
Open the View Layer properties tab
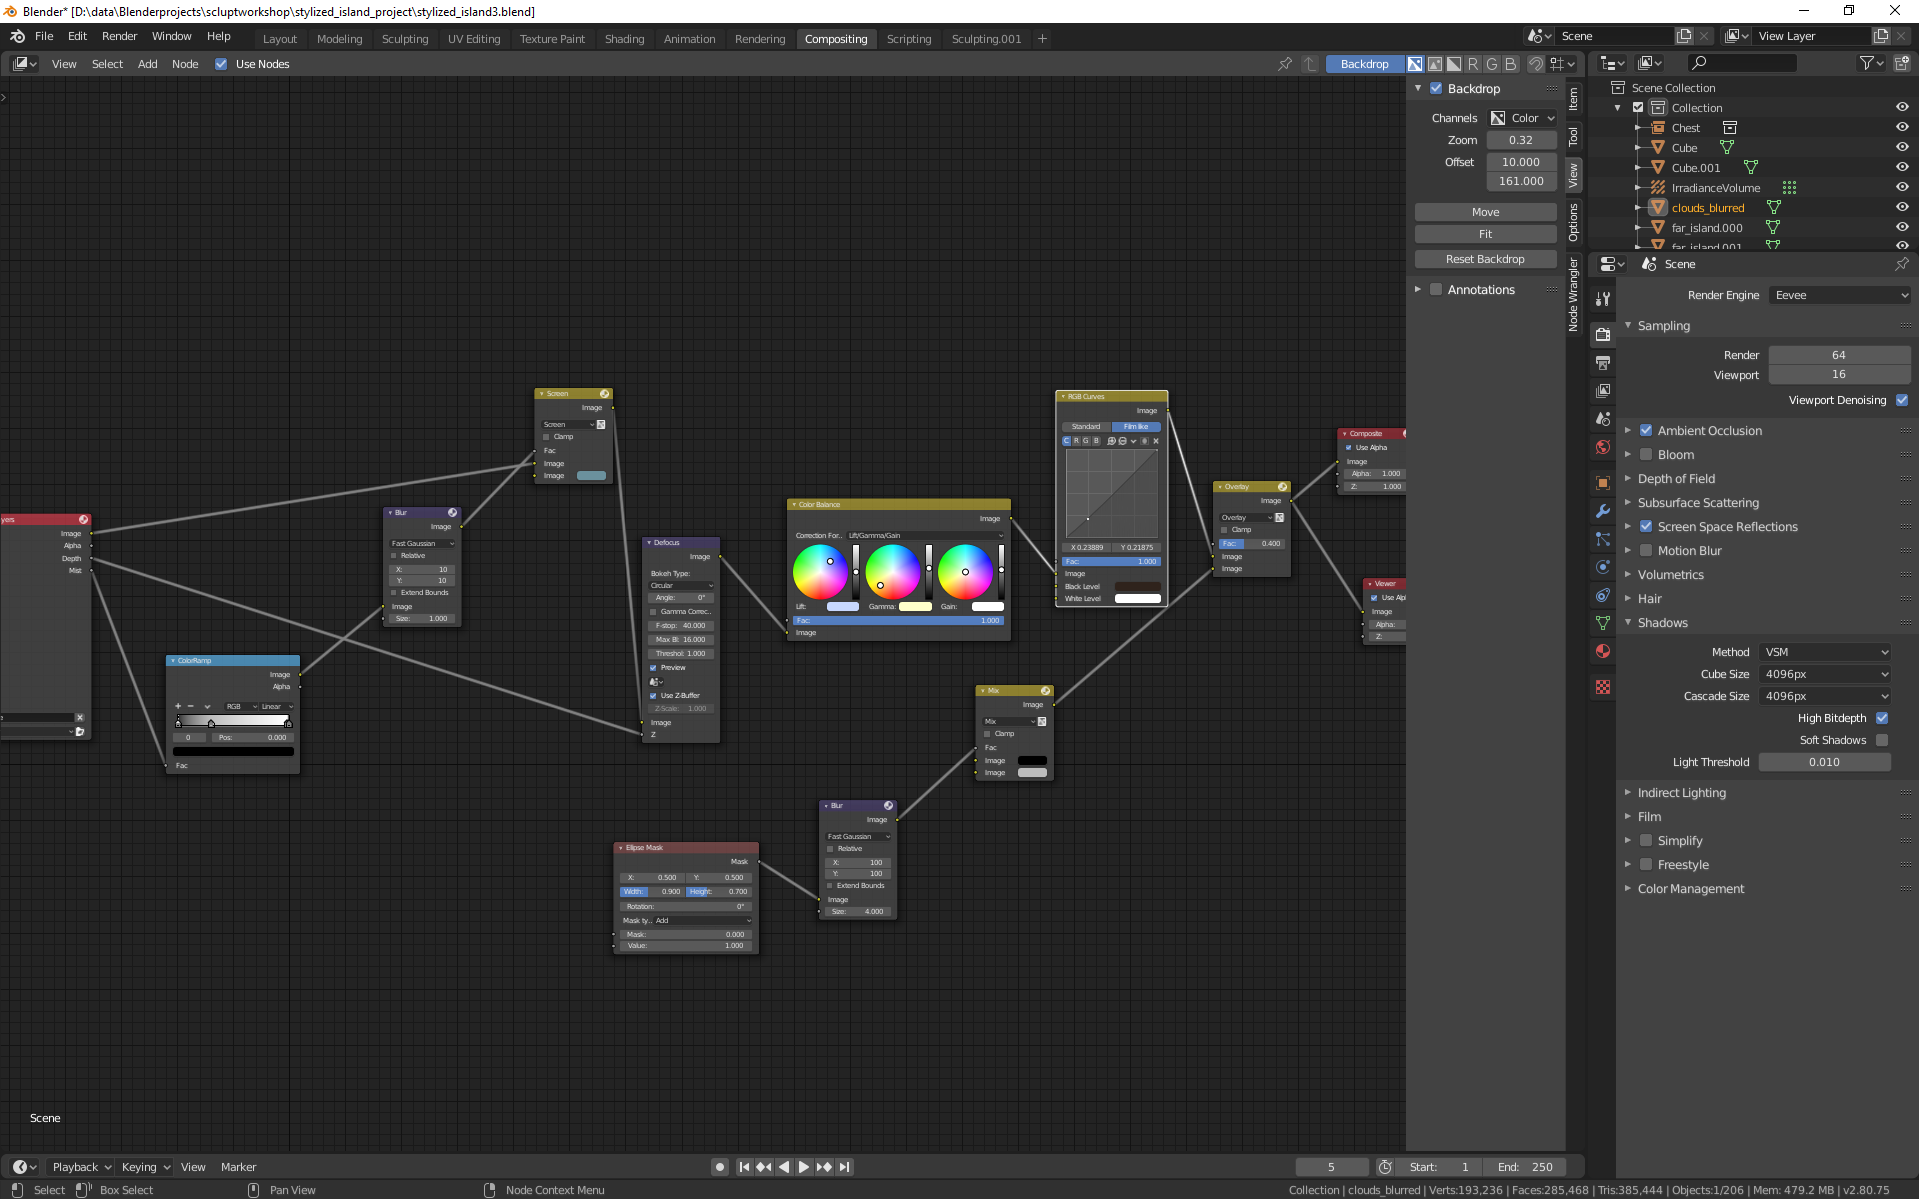(1603, 391)
